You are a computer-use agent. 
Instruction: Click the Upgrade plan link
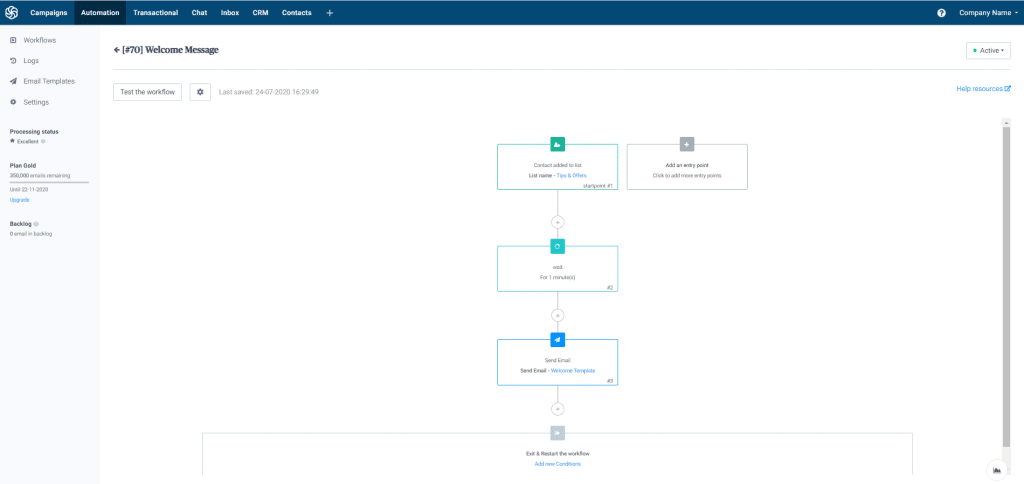tap(19, 200)
